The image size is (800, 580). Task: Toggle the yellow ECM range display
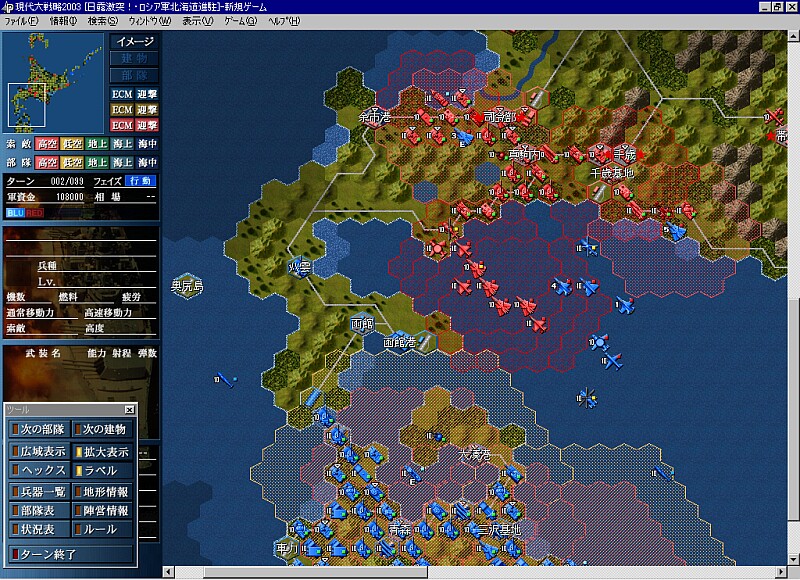pyautogui.click(x=122, y=110)
